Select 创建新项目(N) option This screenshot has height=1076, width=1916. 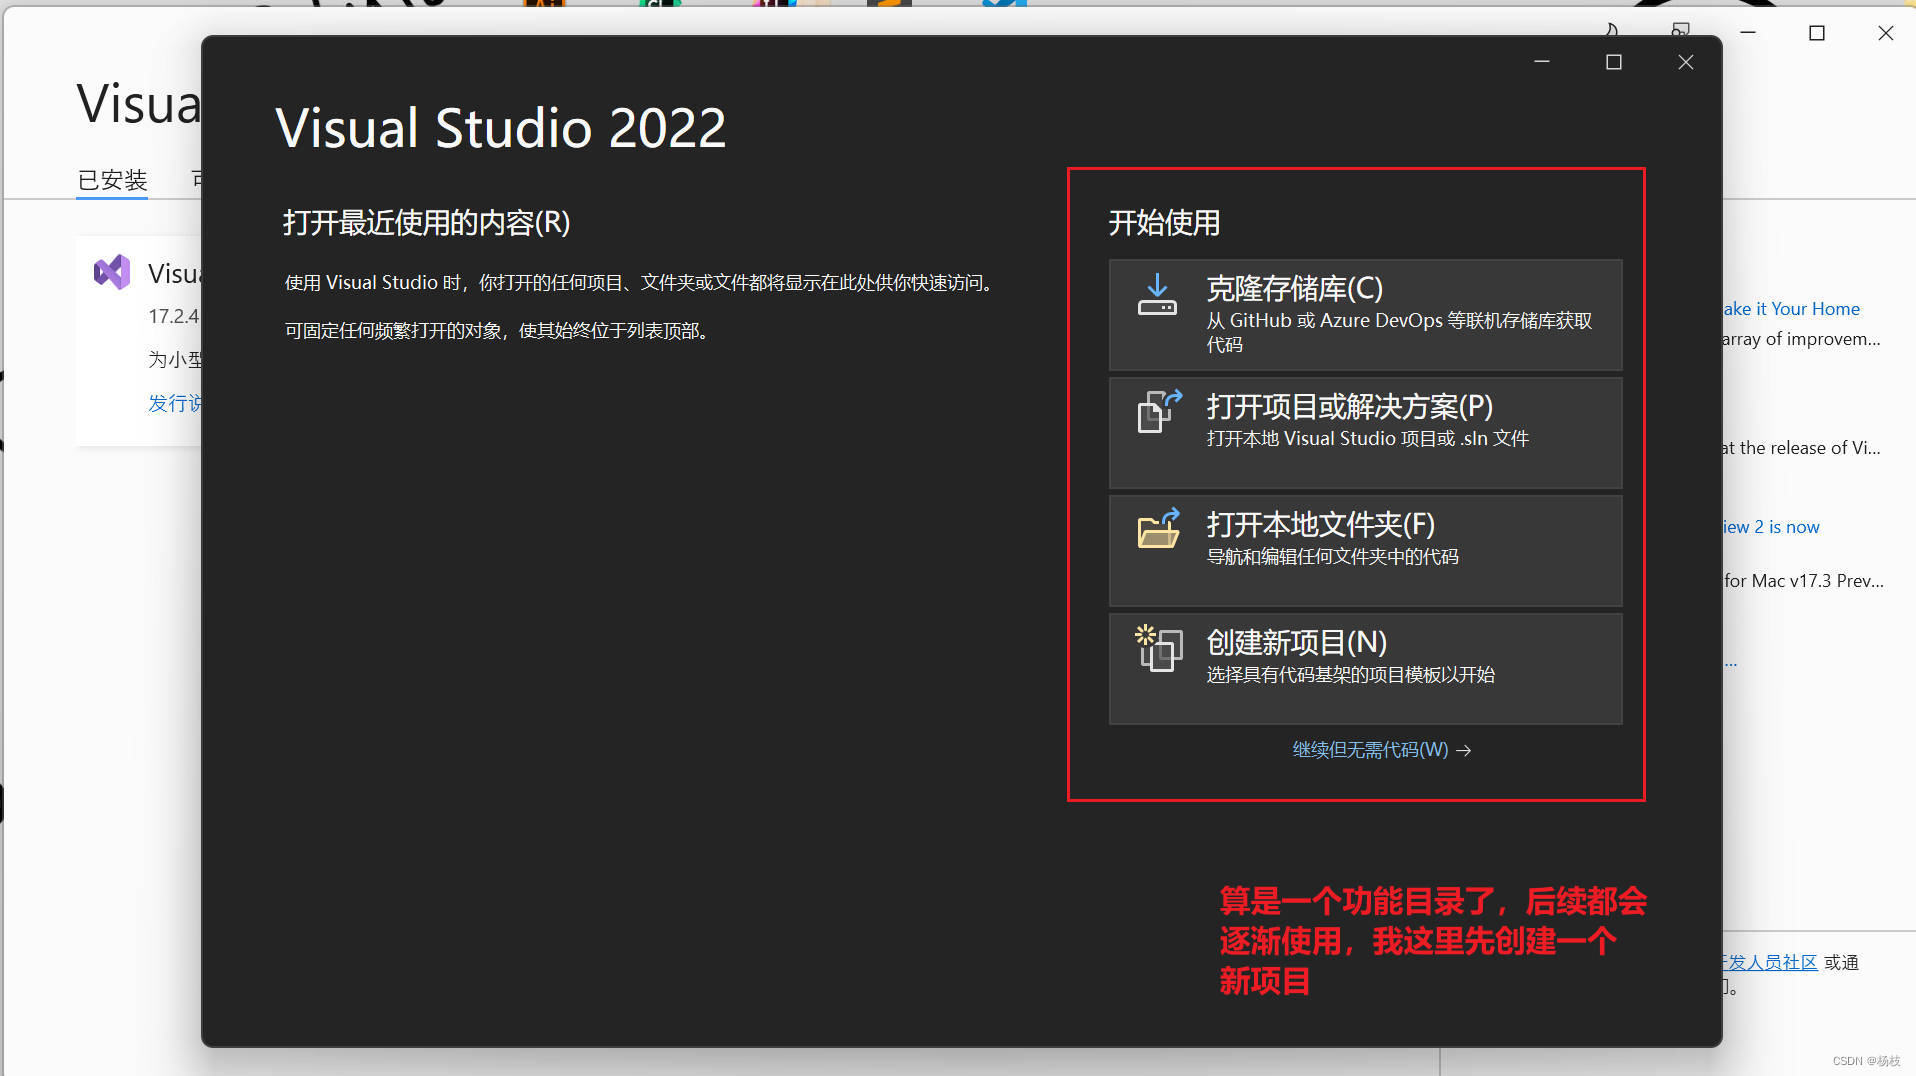pyautogui.click(x=1365, y=669)
